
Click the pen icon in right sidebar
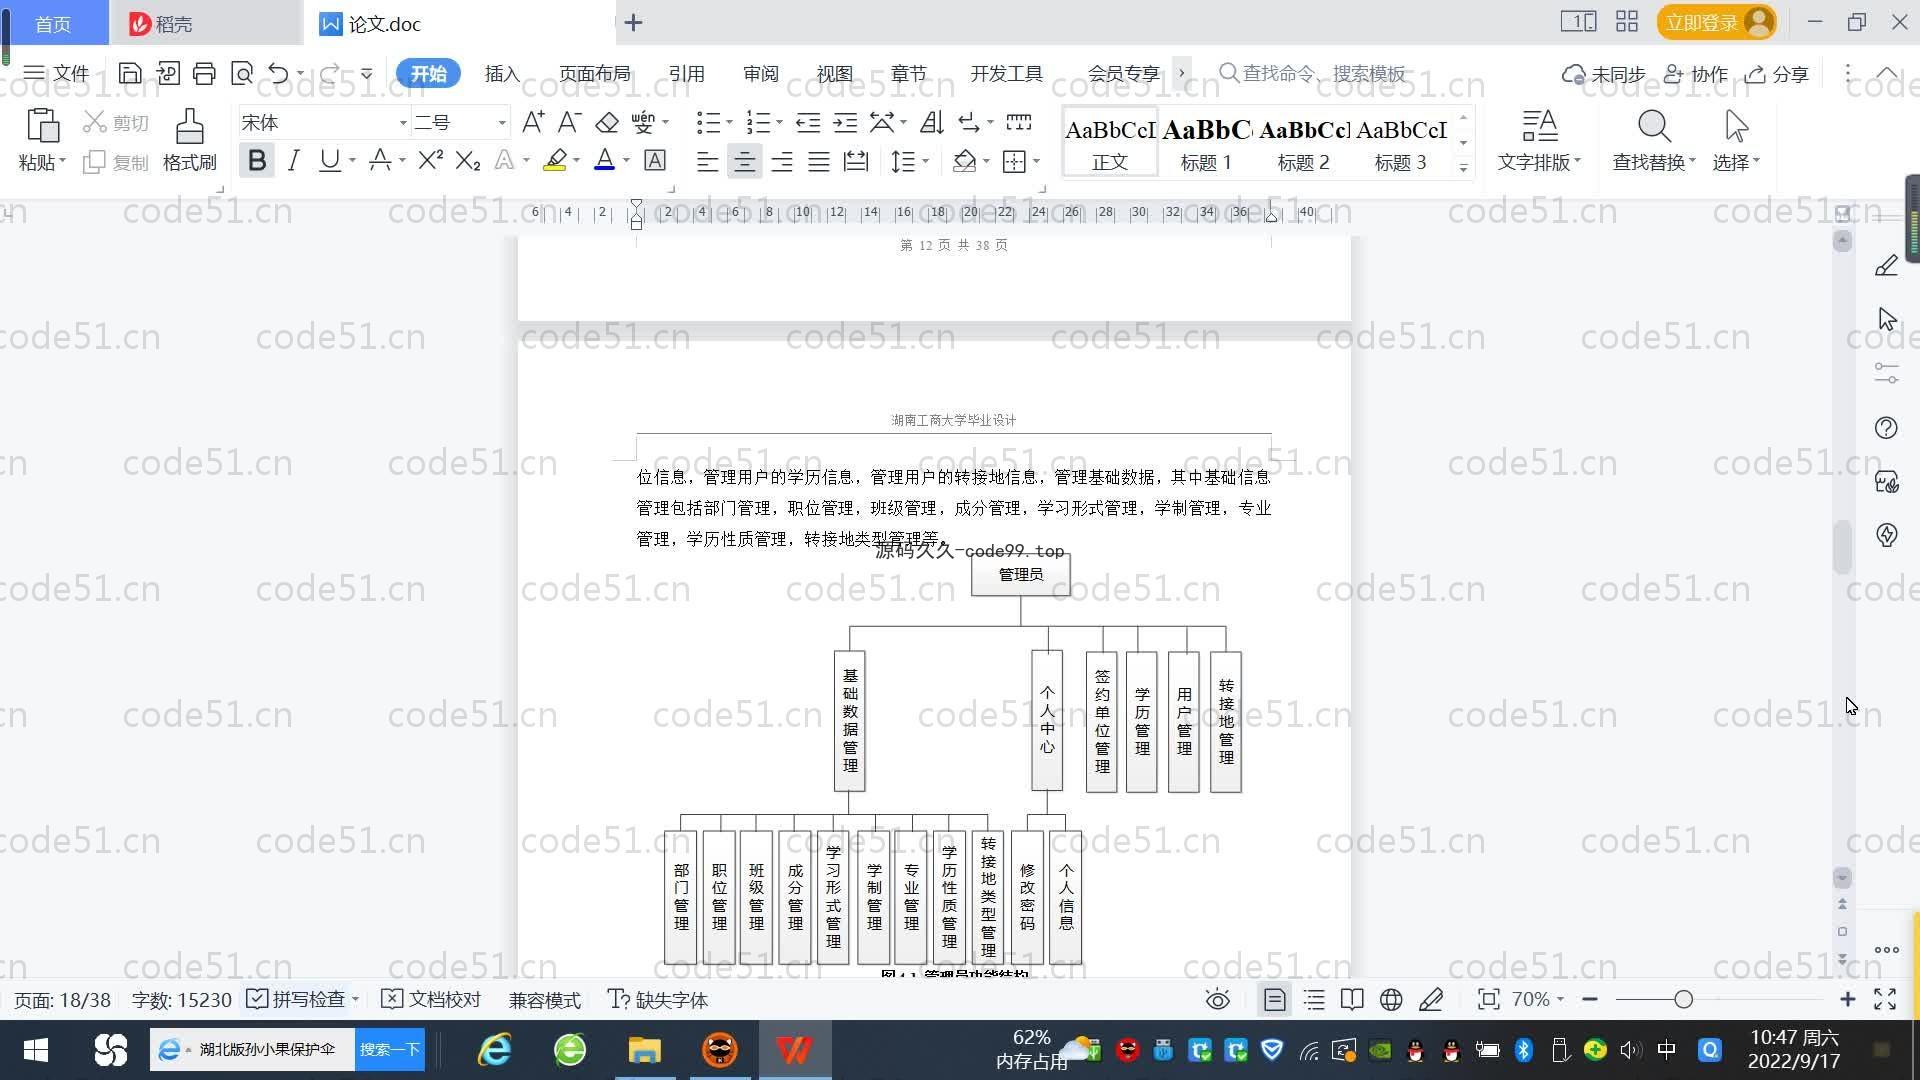[x=1886, y=266]
